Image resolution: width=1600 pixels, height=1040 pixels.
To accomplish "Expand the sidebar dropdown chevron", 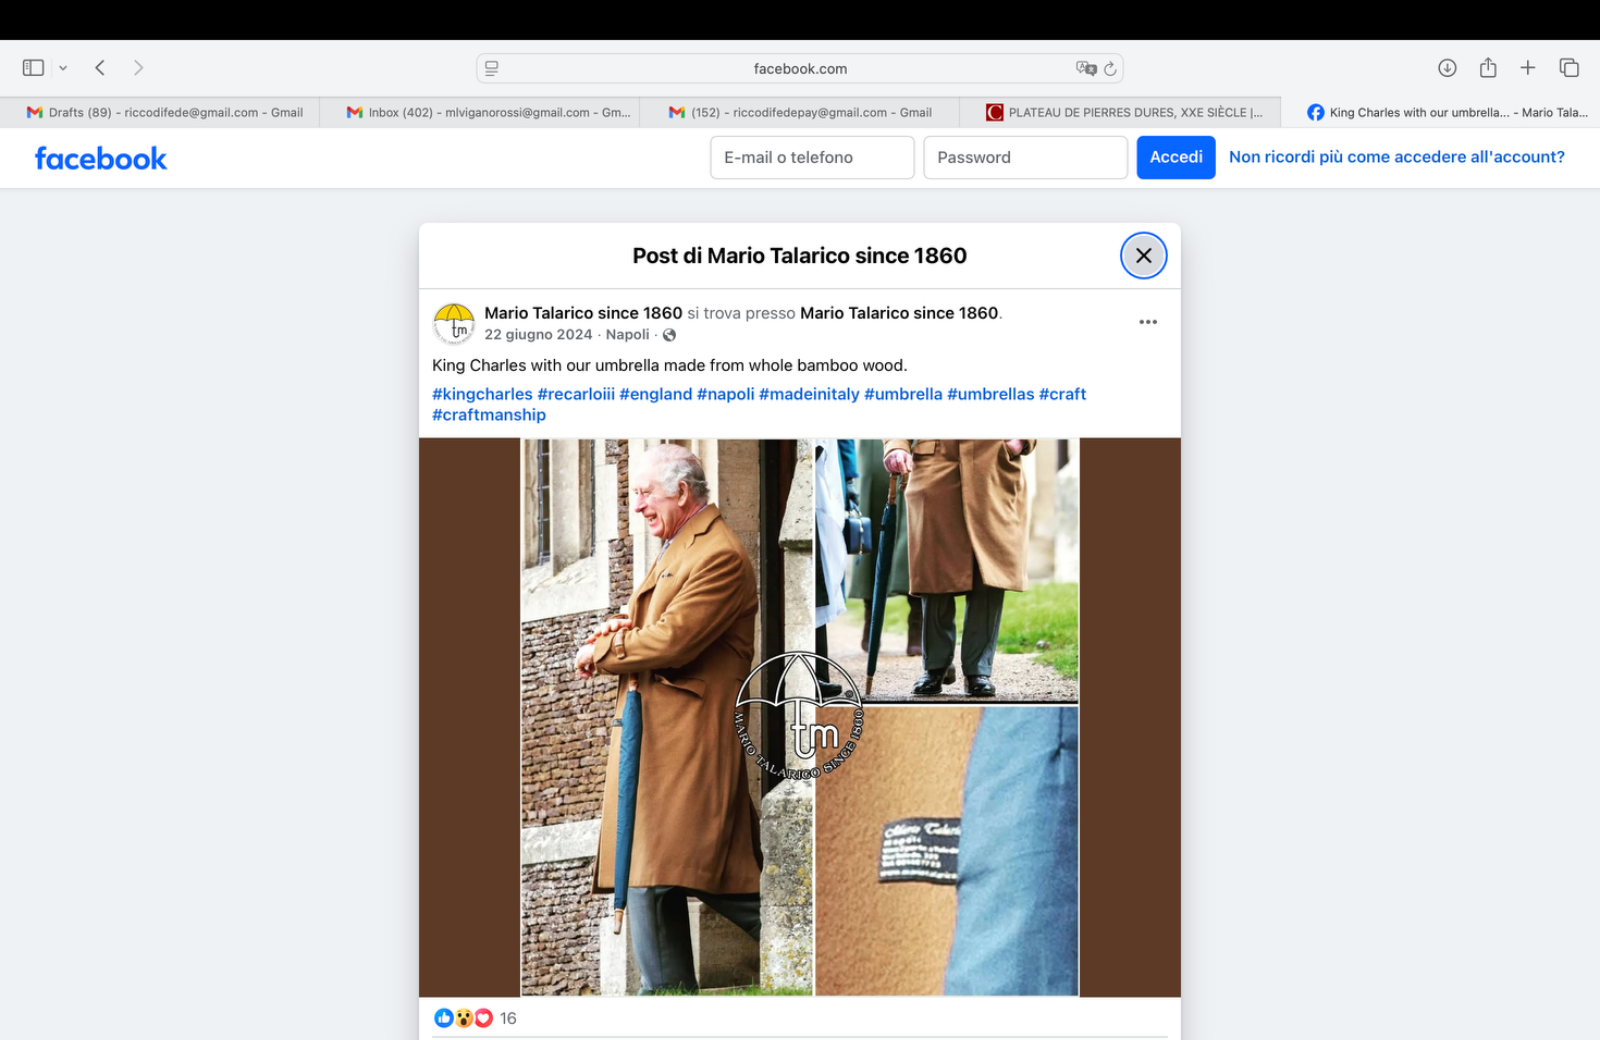I will click(x=63, y=68).
